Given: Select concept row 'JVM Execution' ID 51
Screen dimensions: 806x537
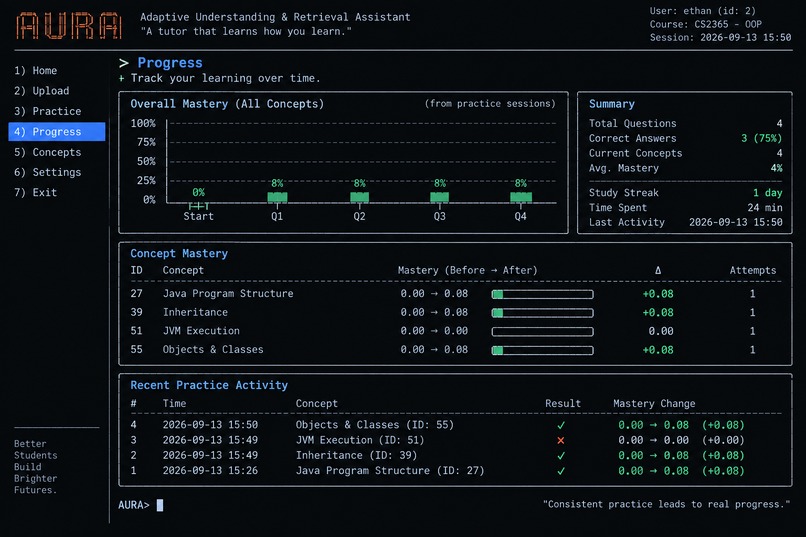Looking at the screenshot, I should point(455,331).
